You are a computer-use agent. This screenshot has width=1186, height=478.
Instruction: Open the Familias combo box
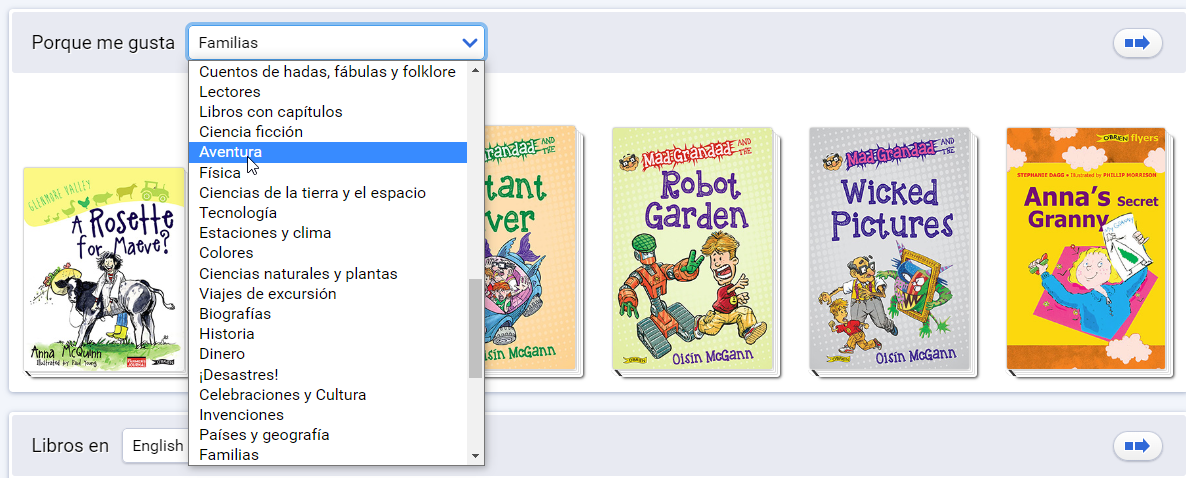coord(337,43)
